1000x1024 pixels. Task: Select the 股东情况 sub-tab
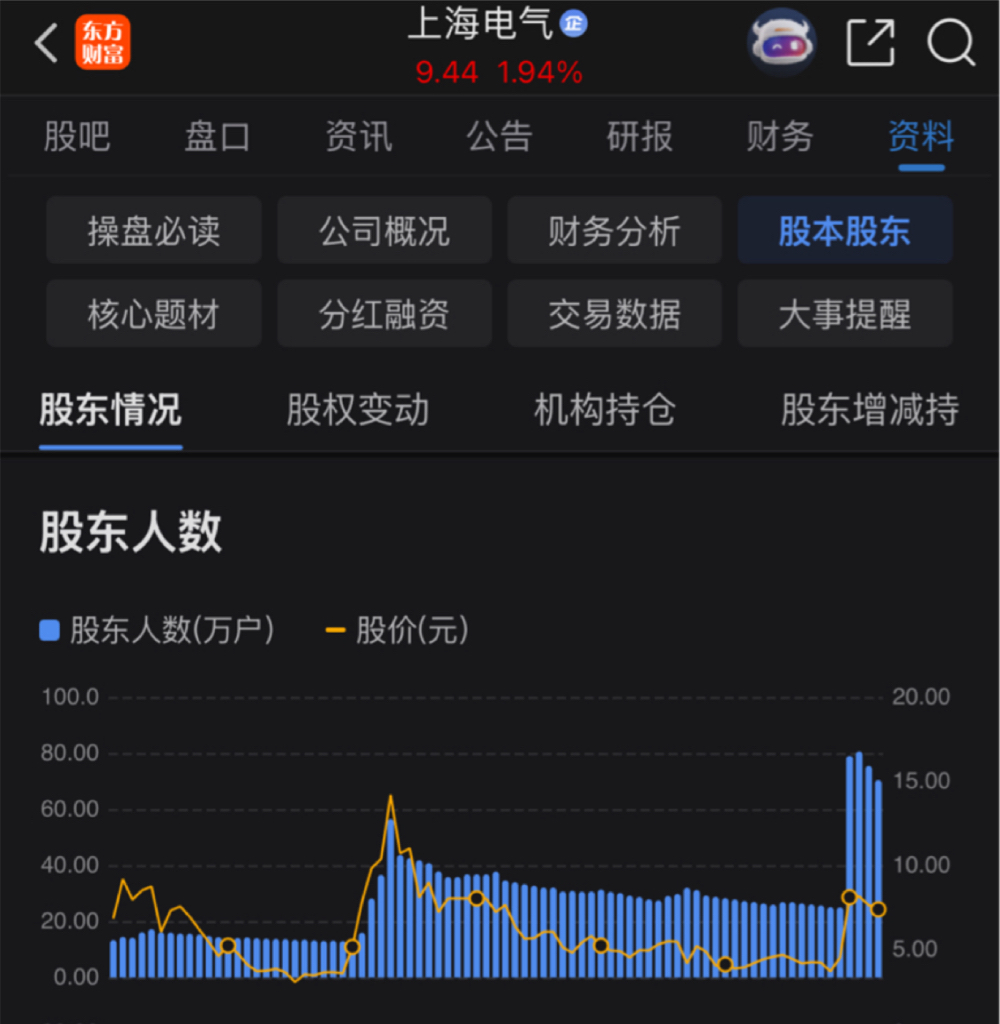coord(110,410)
